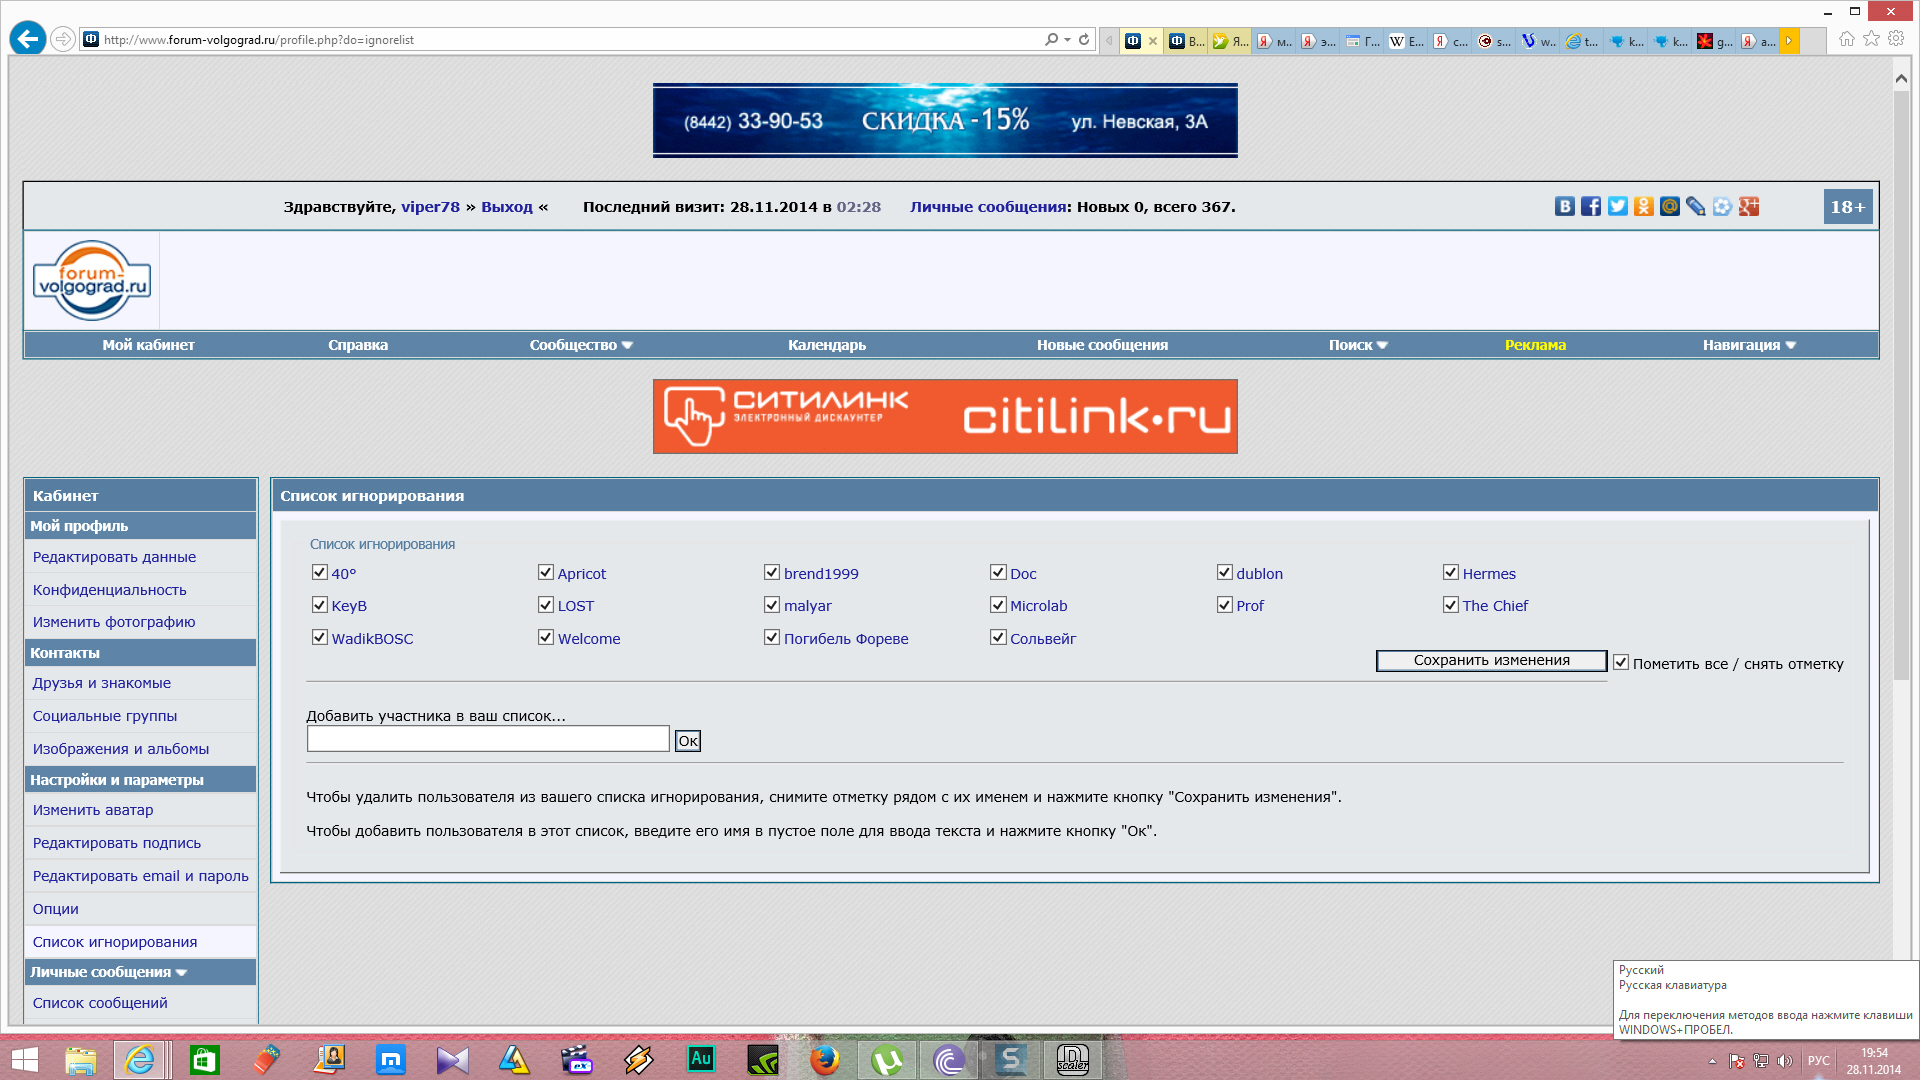
Task: Share page via VKontakte icon
Action: pos(1565,206)
